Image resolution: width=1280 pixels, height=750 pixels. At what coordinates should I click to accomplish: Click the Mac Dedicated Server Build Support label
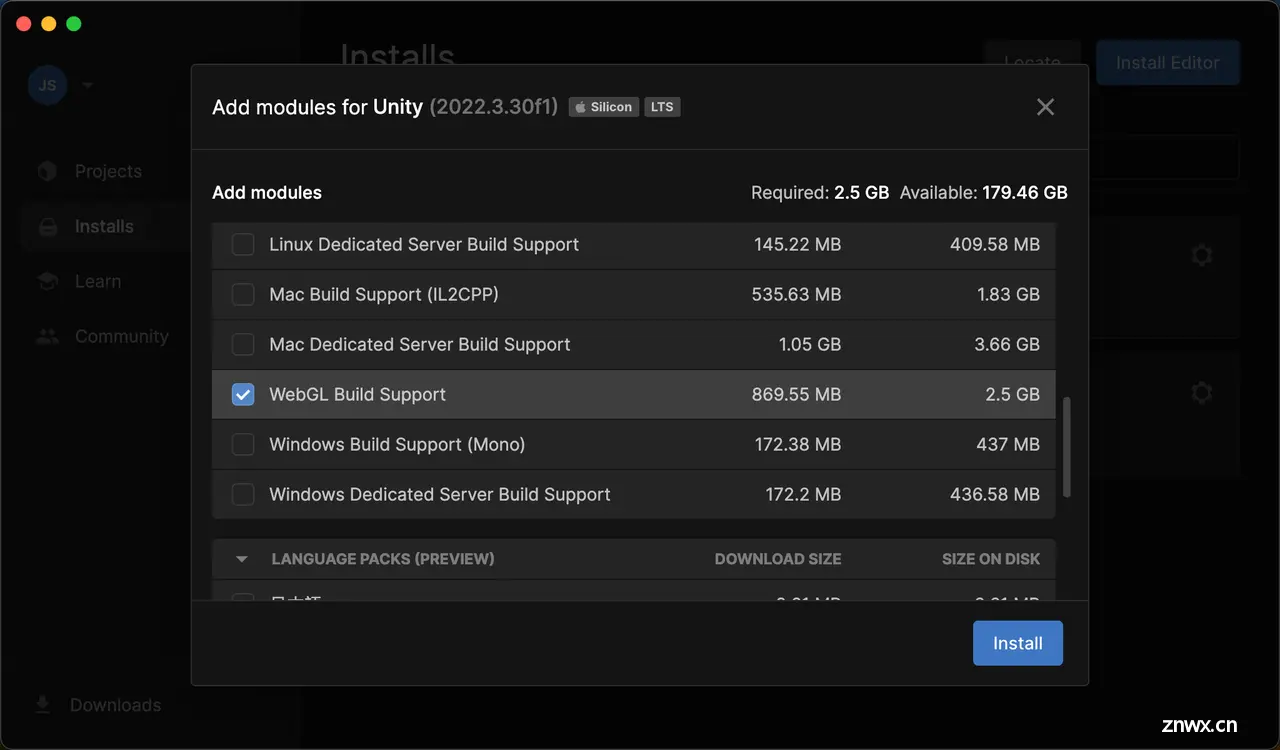[420, 344]
